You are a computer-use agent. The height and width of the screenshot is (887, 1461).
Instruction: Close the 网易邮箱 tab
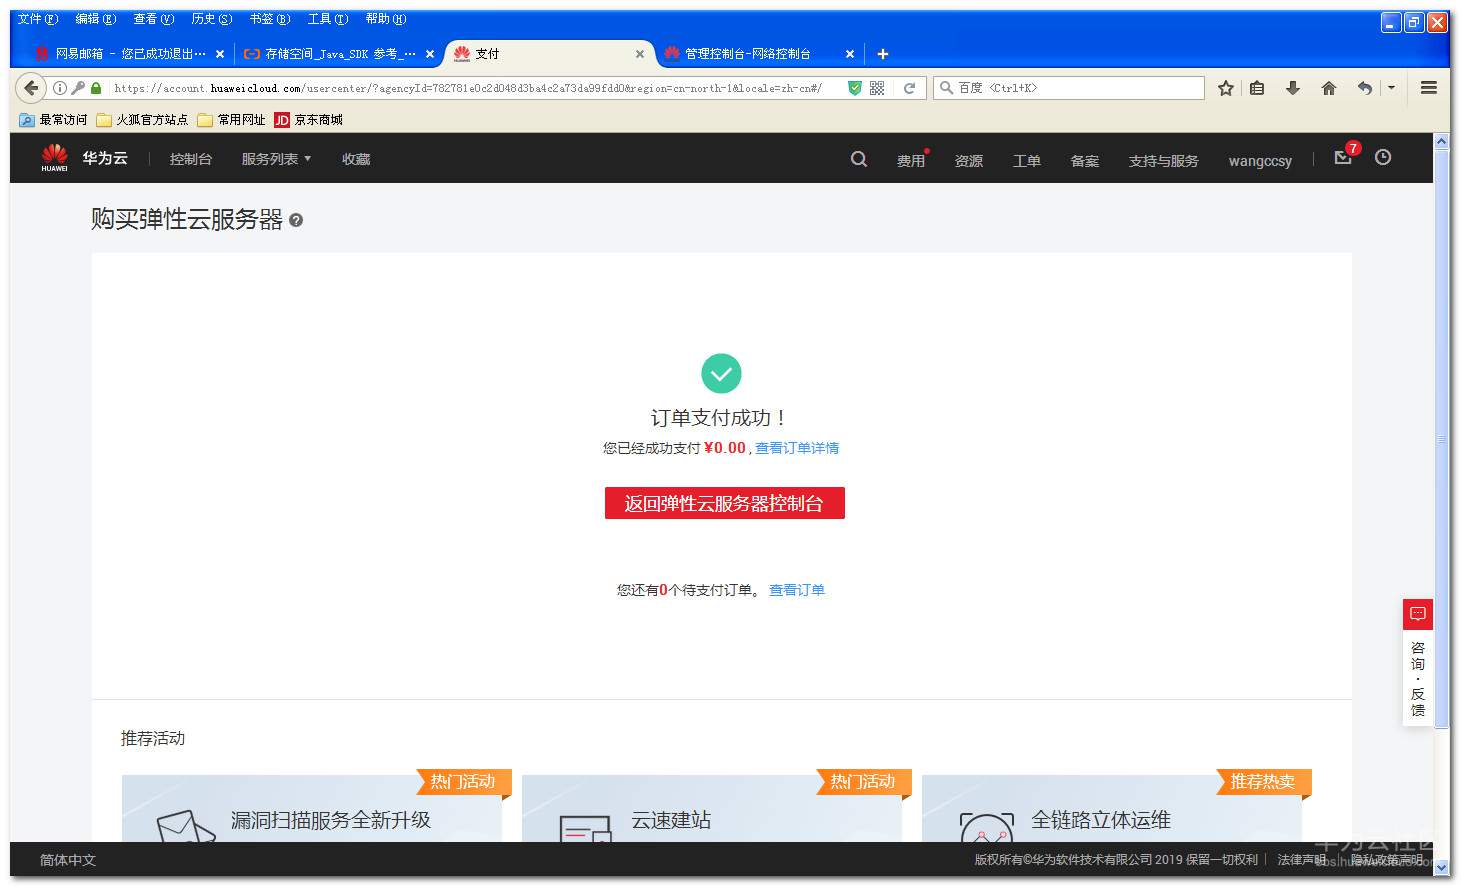(x=220, y=54)
